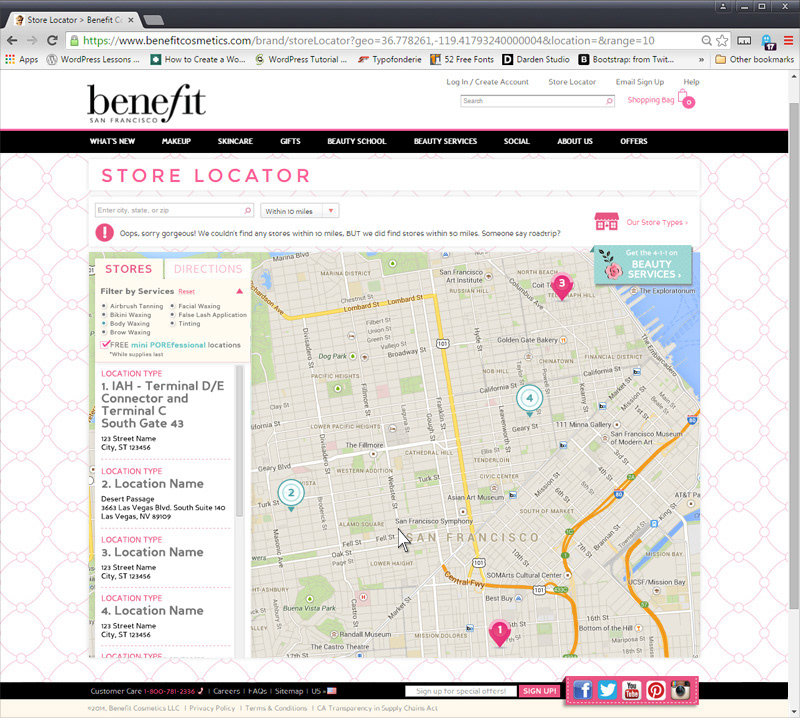Click the store types pink shop icon

[607, 221]
